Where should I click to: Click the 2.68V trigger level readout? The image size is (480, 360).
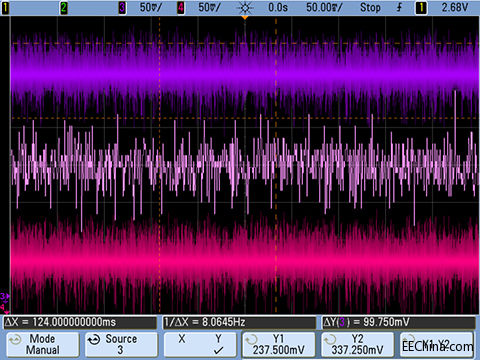pyautogui.click(x=455, y=7)
